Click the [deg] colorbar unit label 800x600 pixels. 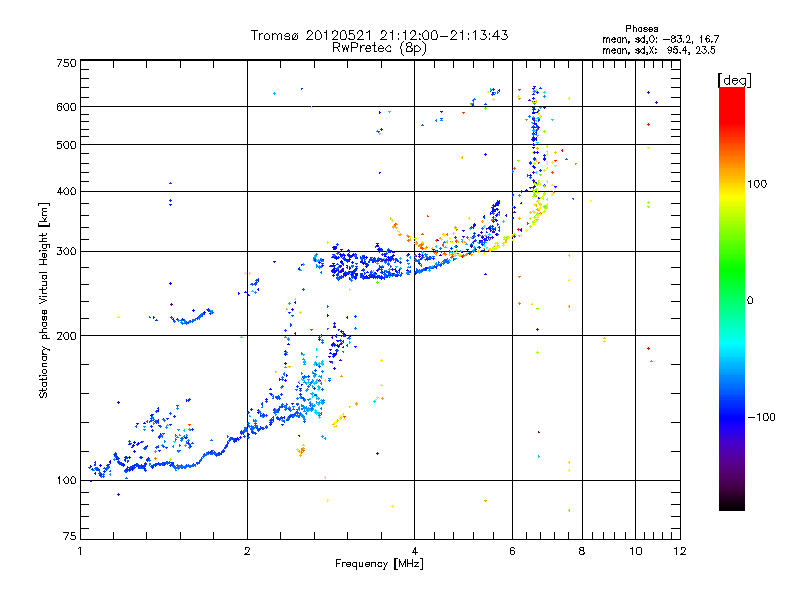(x=734, y=79)
